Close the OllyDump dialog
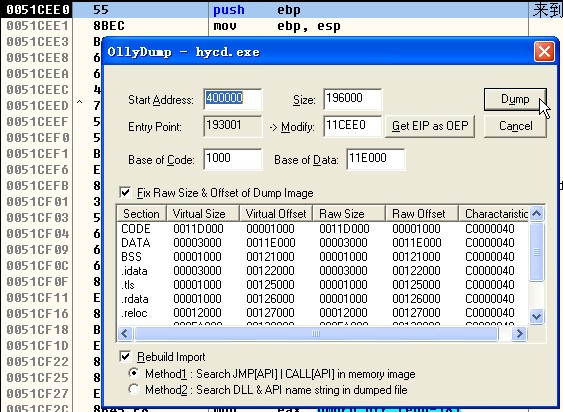This screenshot has height=412, width=563. (x=544, y=52)
